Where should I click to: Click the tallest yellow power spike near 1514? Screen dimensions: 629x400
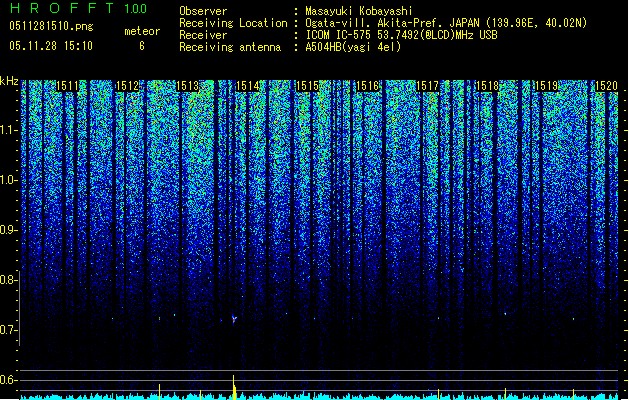pos(234,387)
